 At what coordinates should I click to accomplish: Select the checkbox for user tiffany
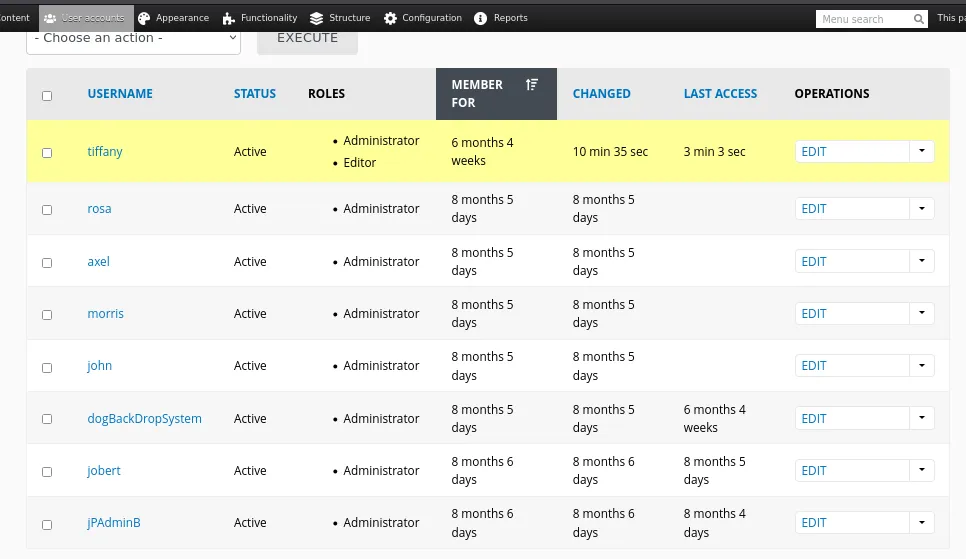47,153
